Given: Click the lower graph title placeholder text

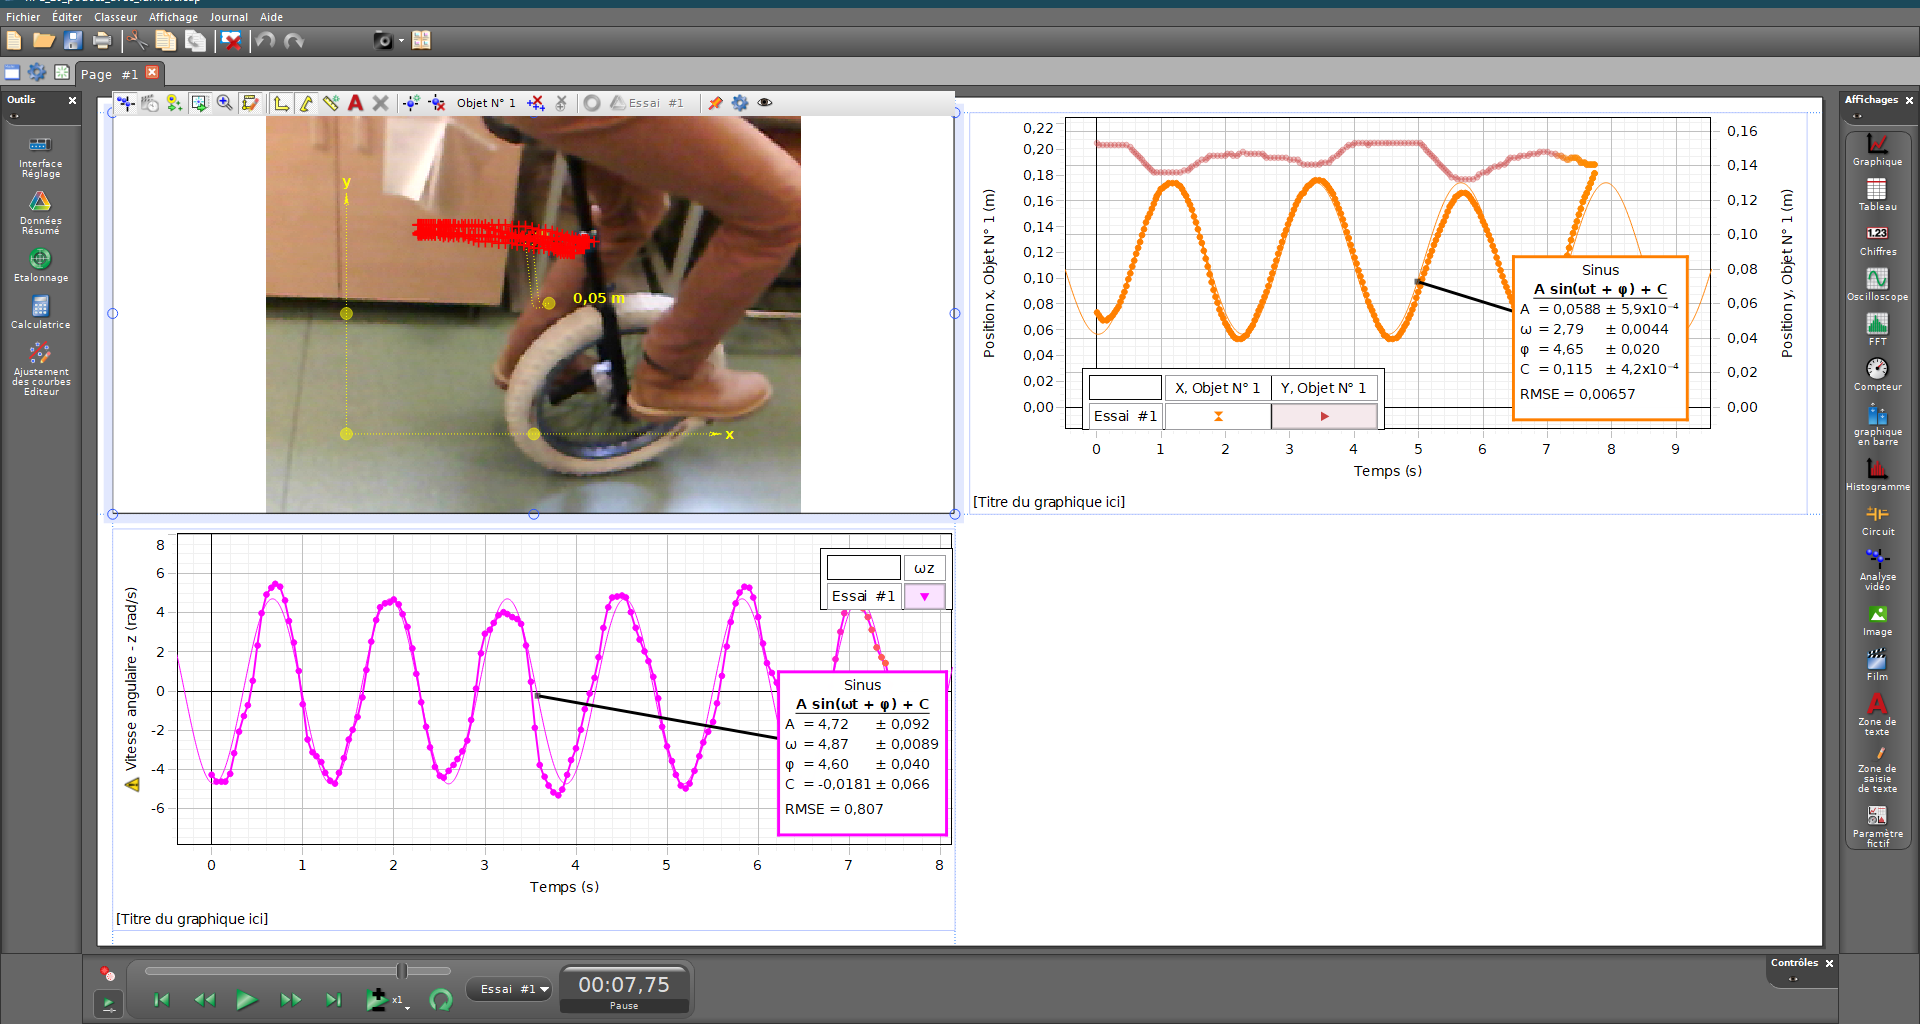Looking at the screenshot, I should [192, 919].
